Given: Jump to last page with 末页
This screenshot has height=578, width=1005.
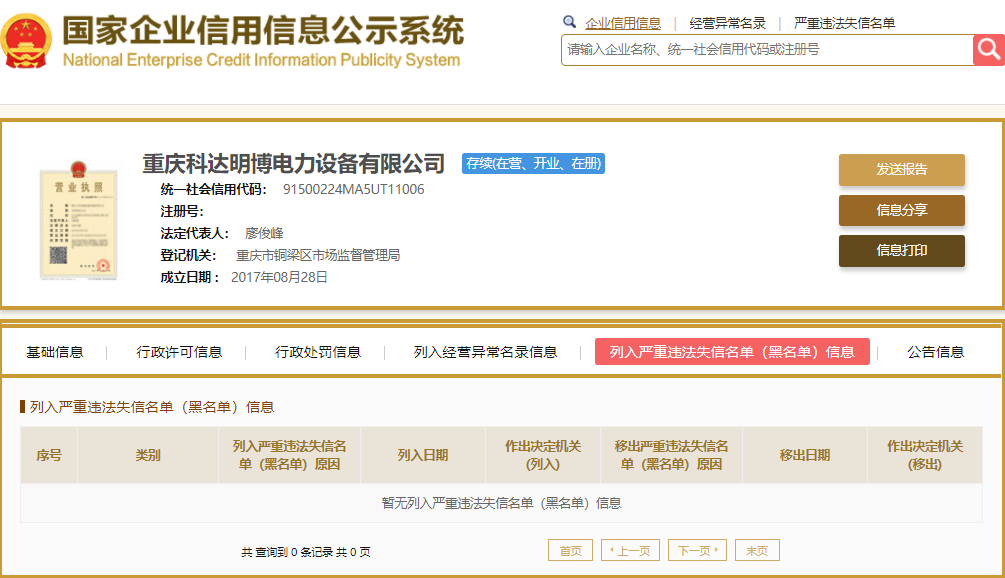Looking at the screenshot, I should (757, 551).
